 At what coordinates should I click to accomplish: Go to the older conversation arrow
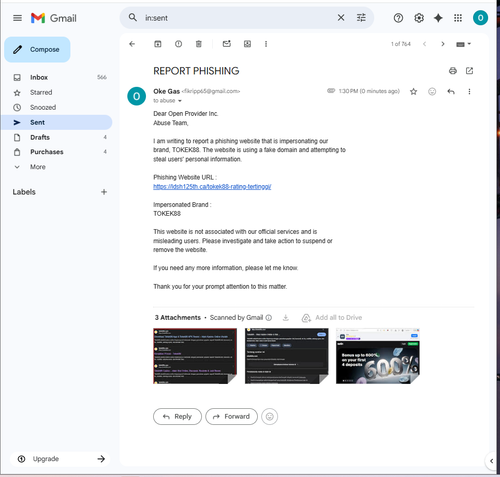(443, 44)
